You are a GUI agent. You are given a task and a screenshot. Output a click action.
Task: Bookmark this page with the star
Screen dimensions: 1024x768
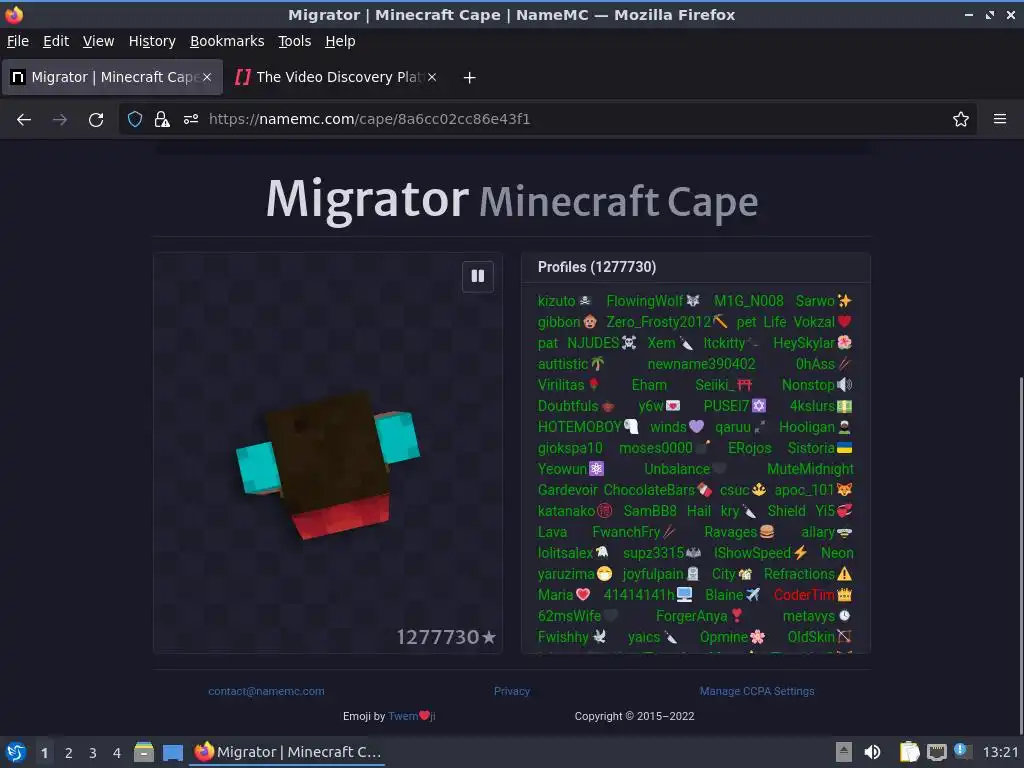point(961,119)
